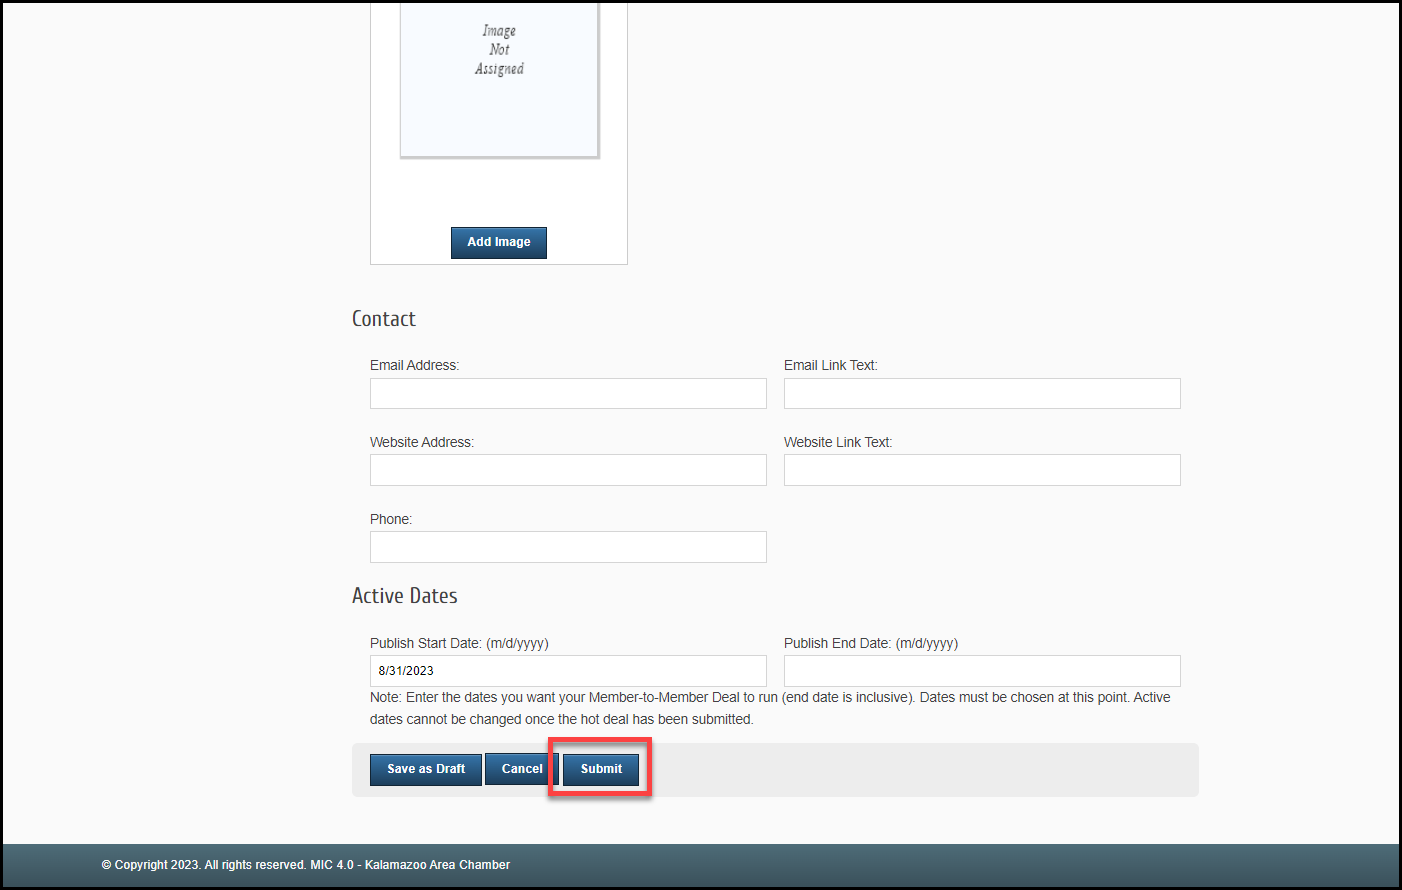Click the Publish Start Date field showing 8/31/2023
The image size is (1402, 890).
click(x=568, y=671)
